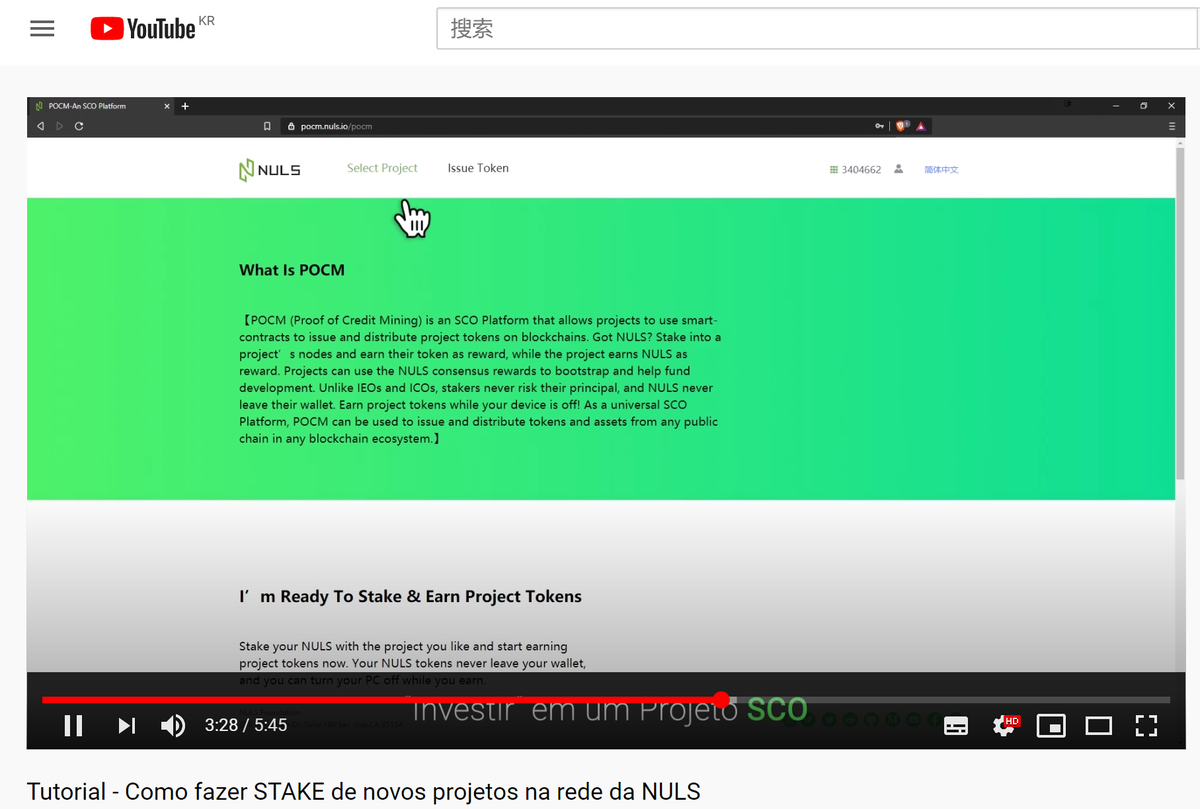This screenshot has width=1200, height=809.
Task: Open the recorded browser's hamburger menu
Action: click(x=1172, y=127)
